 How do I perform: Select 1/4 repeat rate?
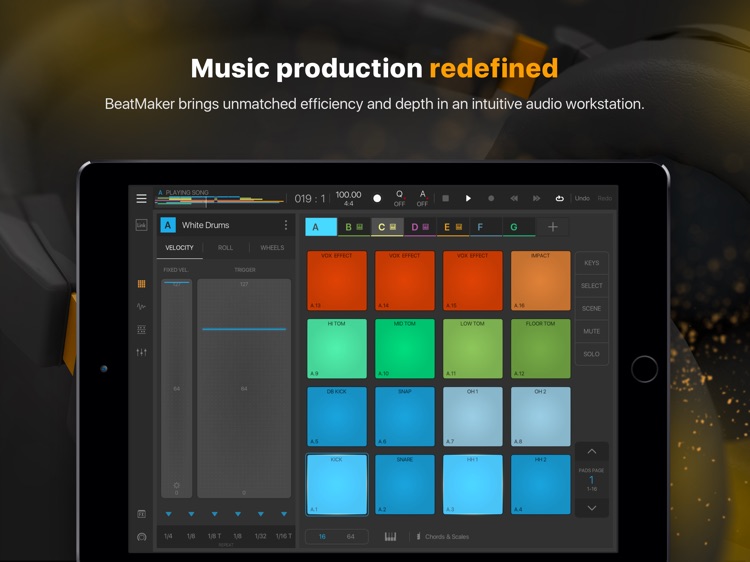168,536
